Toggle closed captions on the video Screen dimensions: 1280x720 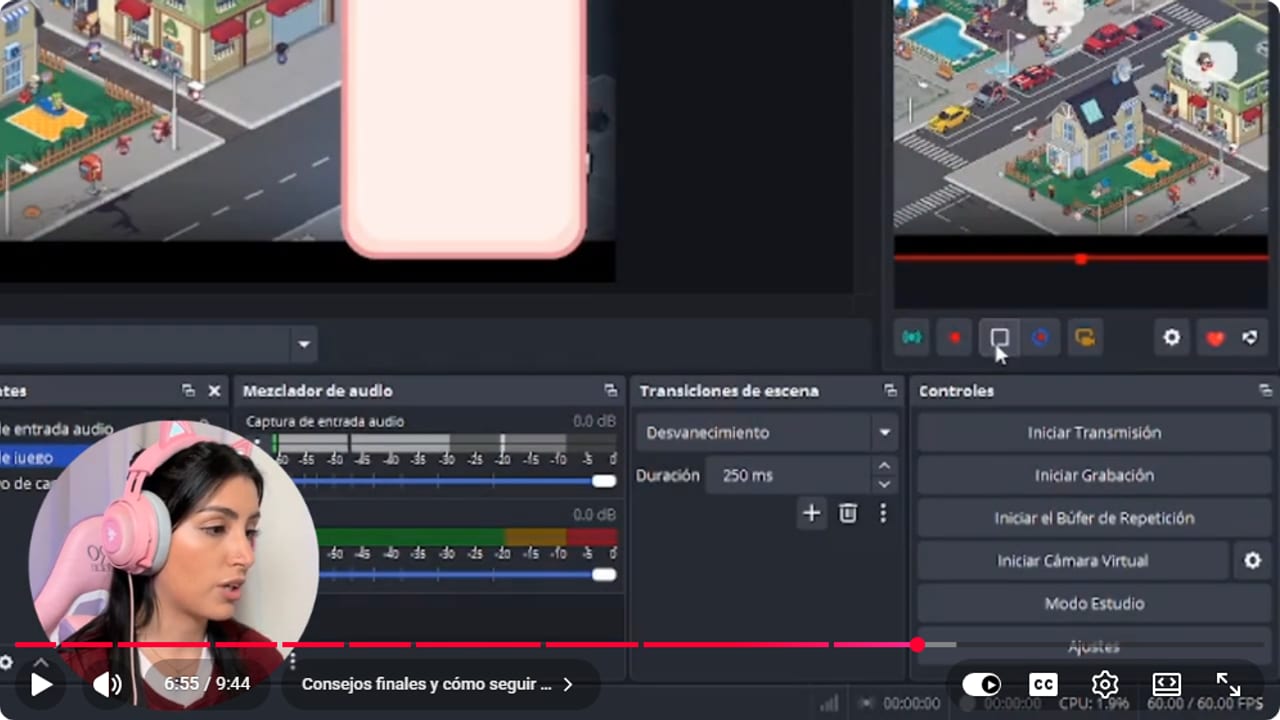[1043, 685]
